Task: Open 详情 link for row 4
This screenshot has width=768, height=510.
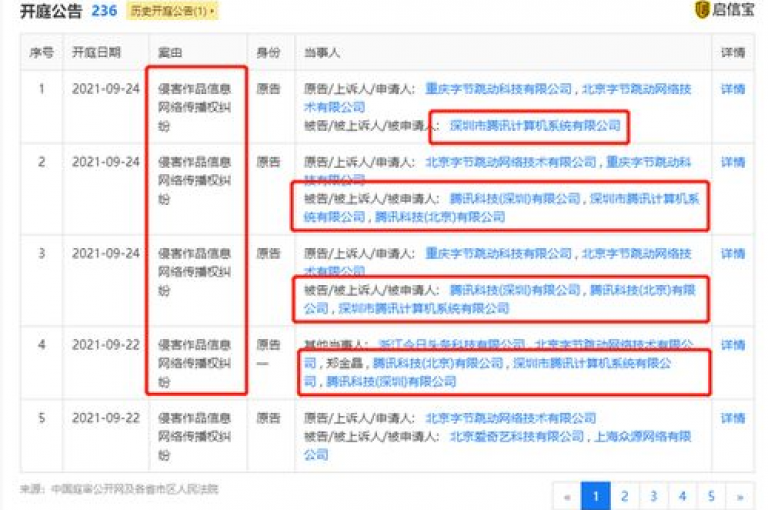Action: coord(733,345)
